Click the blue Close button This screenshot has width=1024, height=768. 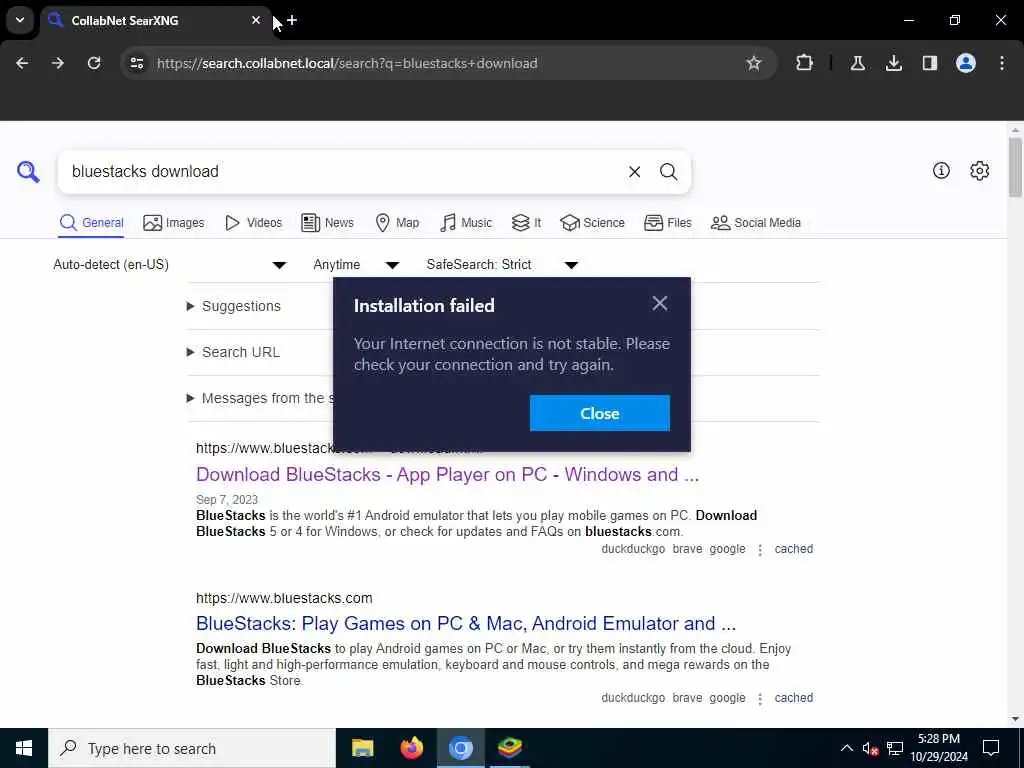click(x=600, y=413)
